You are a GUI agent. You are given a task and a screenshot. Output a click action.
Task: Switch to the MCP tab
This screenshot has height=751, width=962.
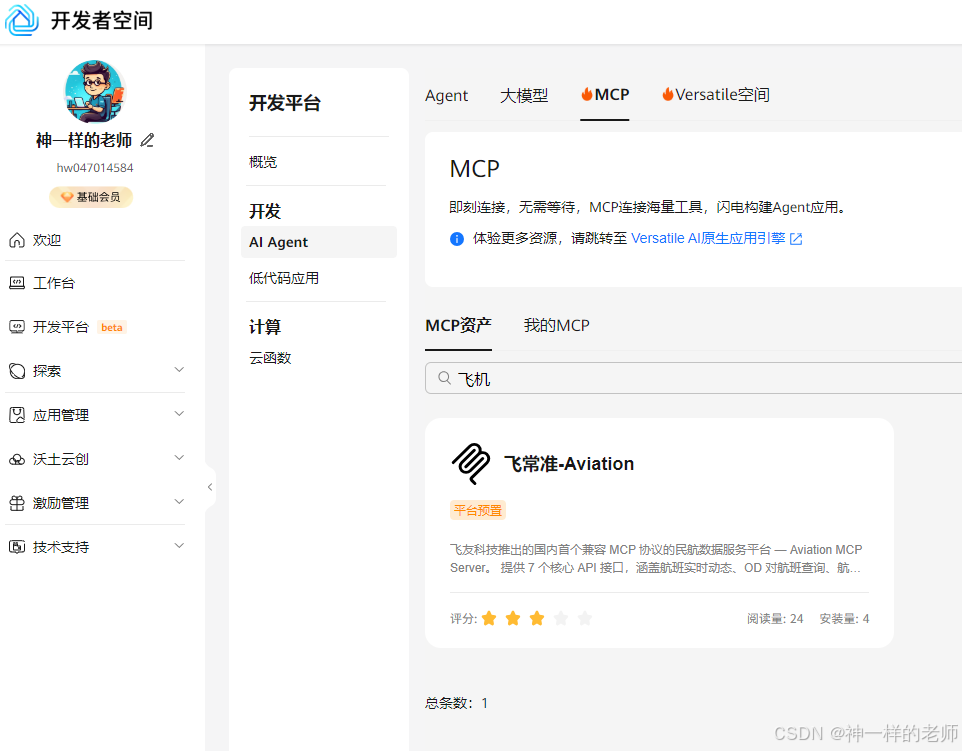[605, 94]
